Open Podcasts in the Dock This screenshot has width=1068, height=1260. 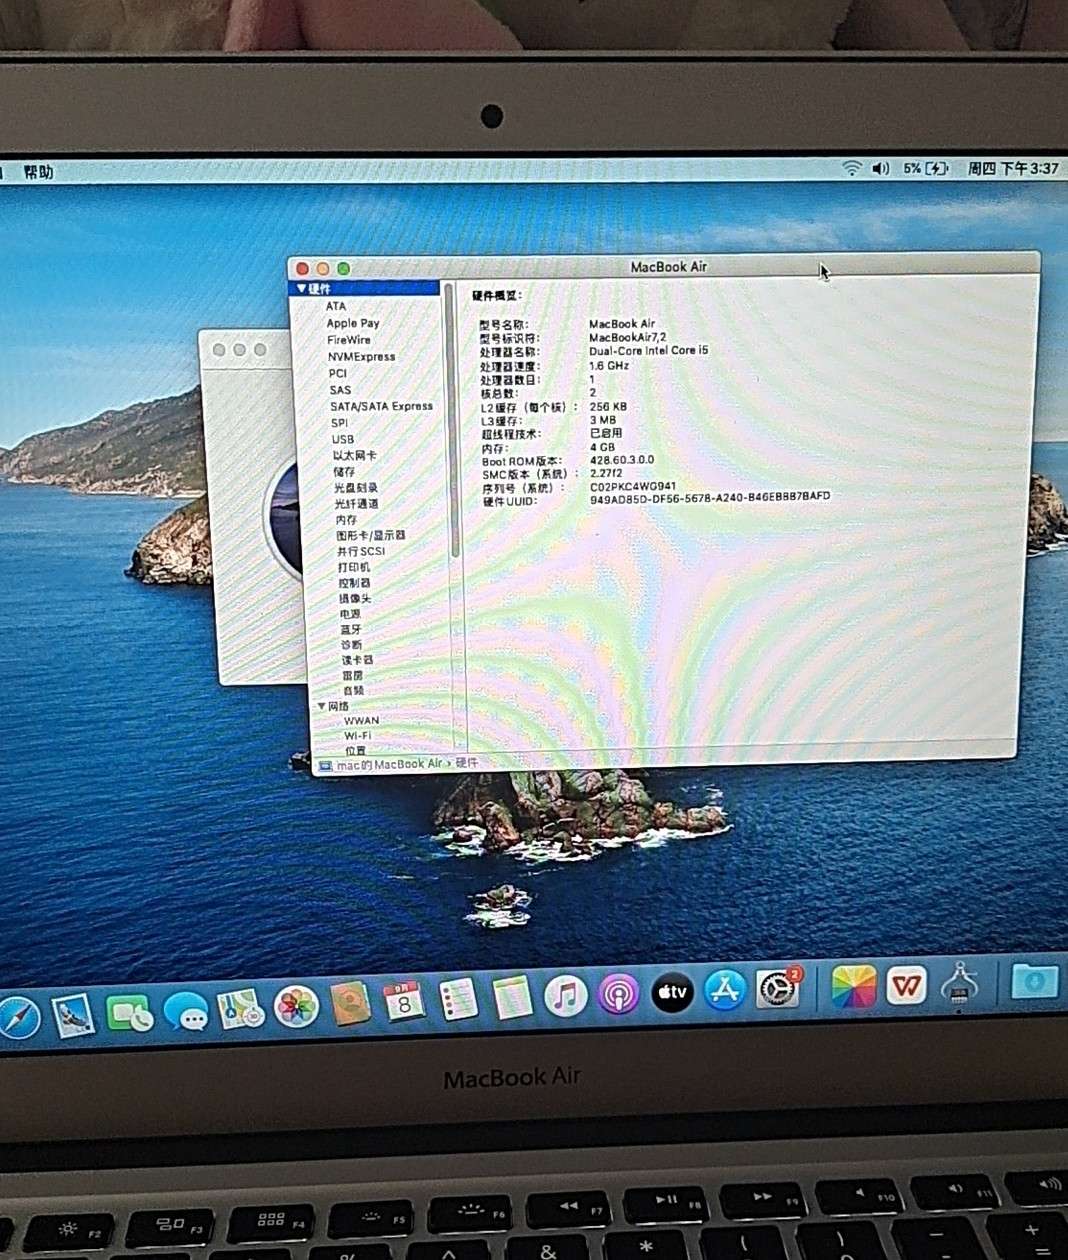619,995
